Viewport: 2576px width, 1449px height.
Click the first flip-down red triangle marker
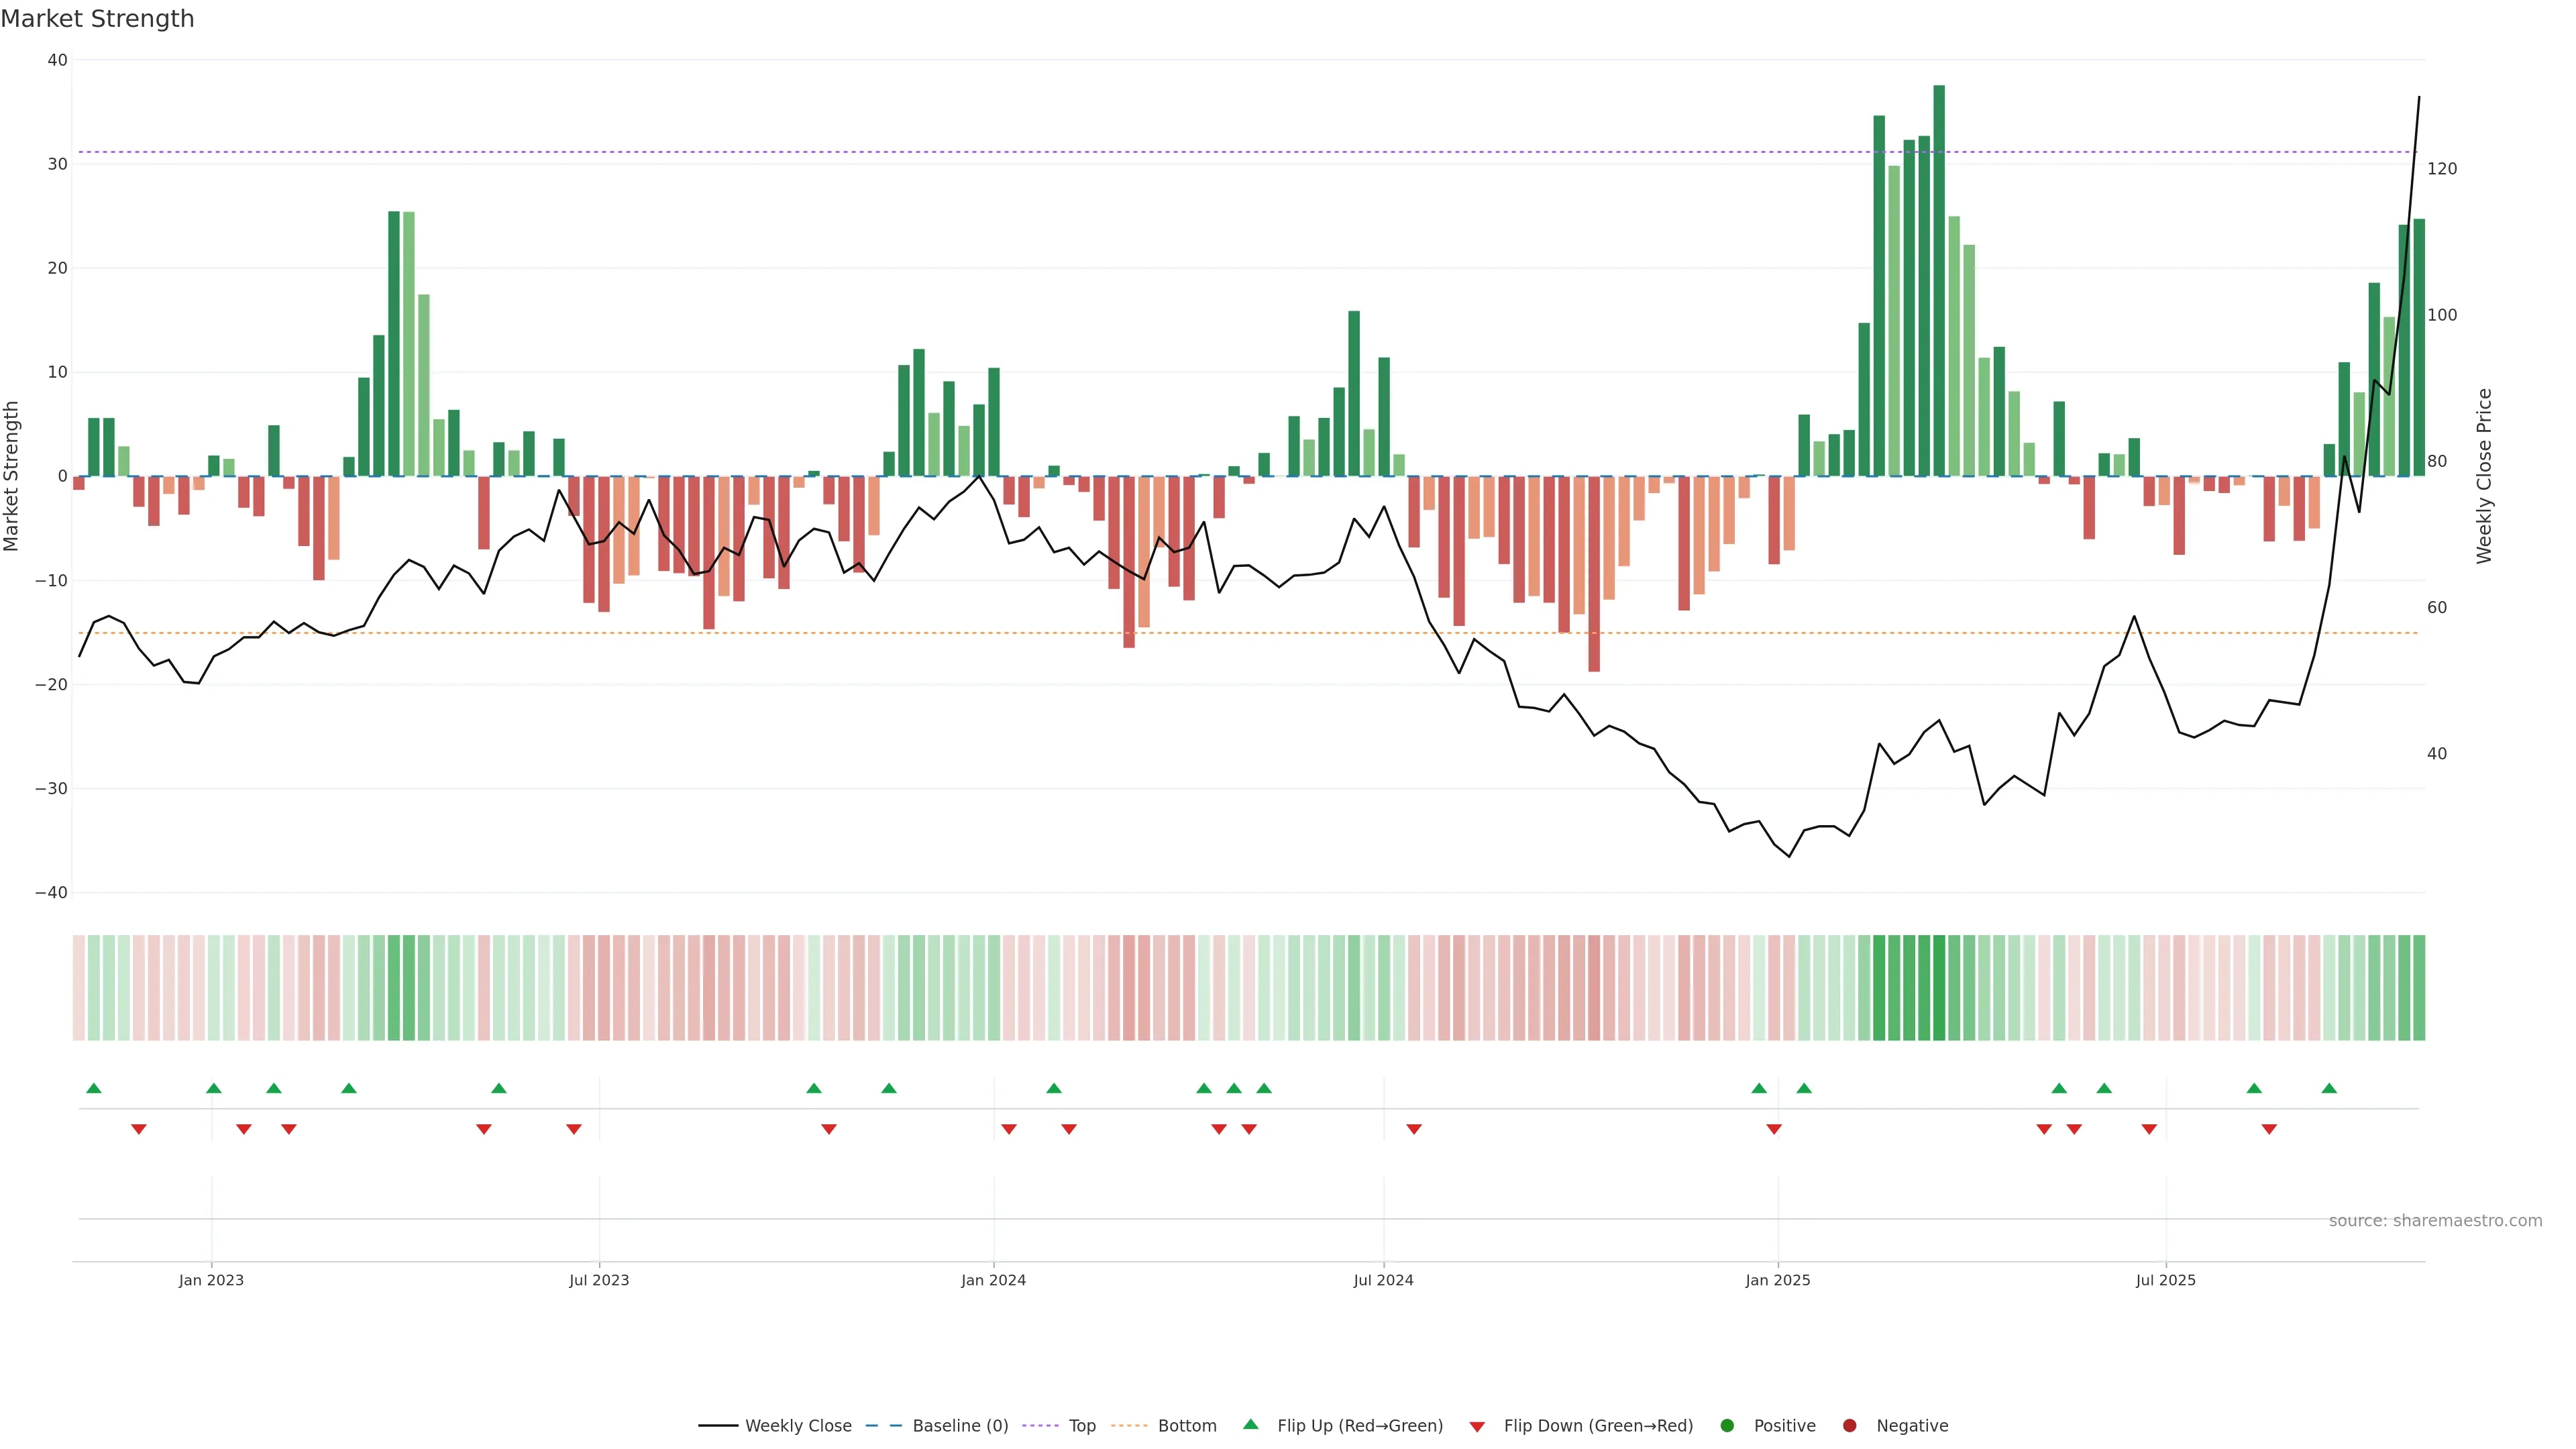coord(139,1129)
